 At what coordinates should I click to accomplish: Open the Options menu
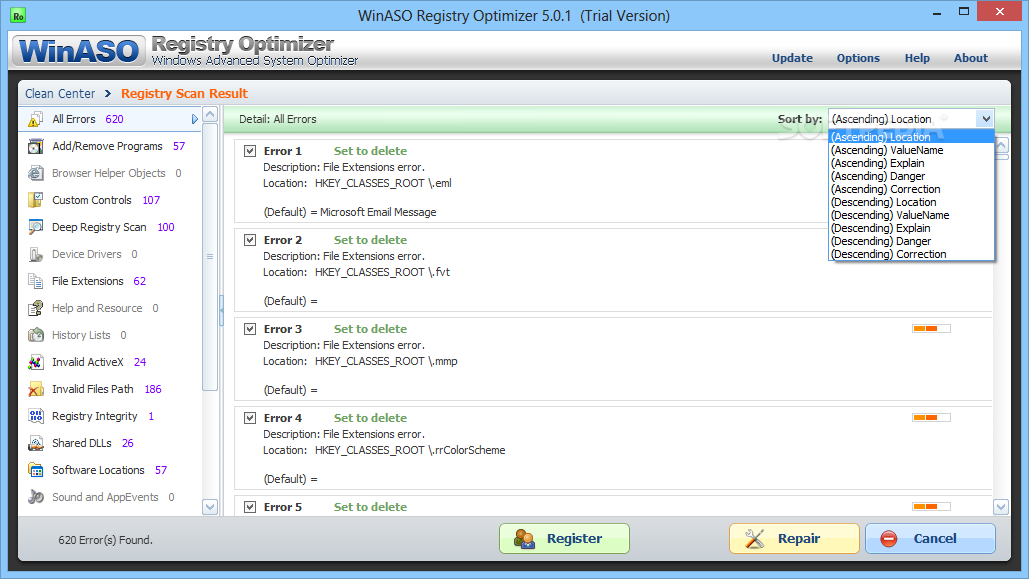pyautogui.click(x=858, y=58)
